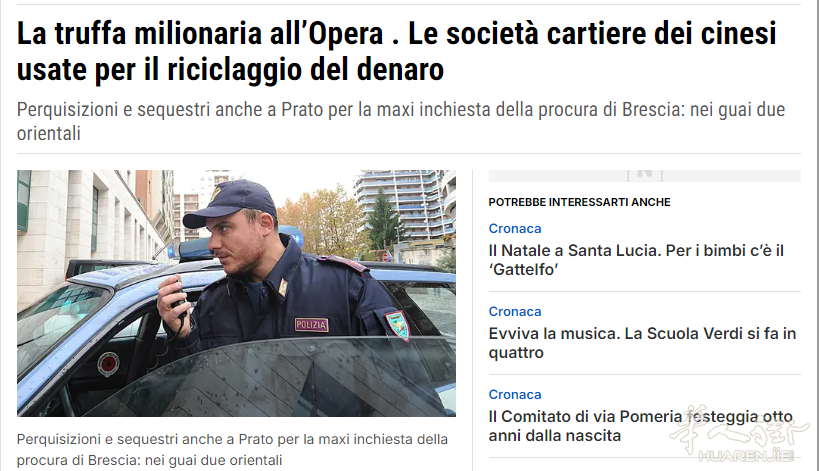Viewport: 819px width, 471px height.
Task: Open 'Il Comitato di via Pomeria' story
Action: 640,426
